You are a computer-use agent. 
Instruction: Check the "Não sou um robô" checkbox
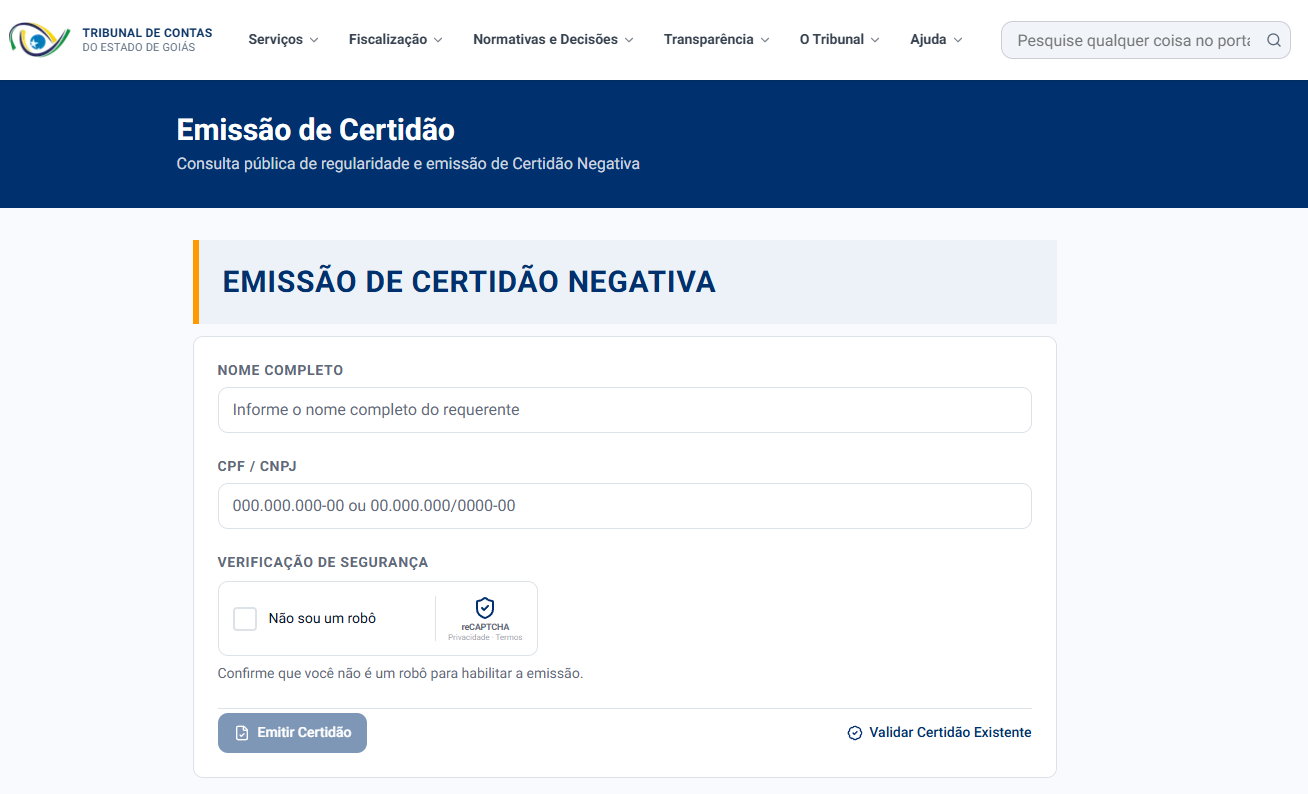pyautogui.click(x=245, y=619)
